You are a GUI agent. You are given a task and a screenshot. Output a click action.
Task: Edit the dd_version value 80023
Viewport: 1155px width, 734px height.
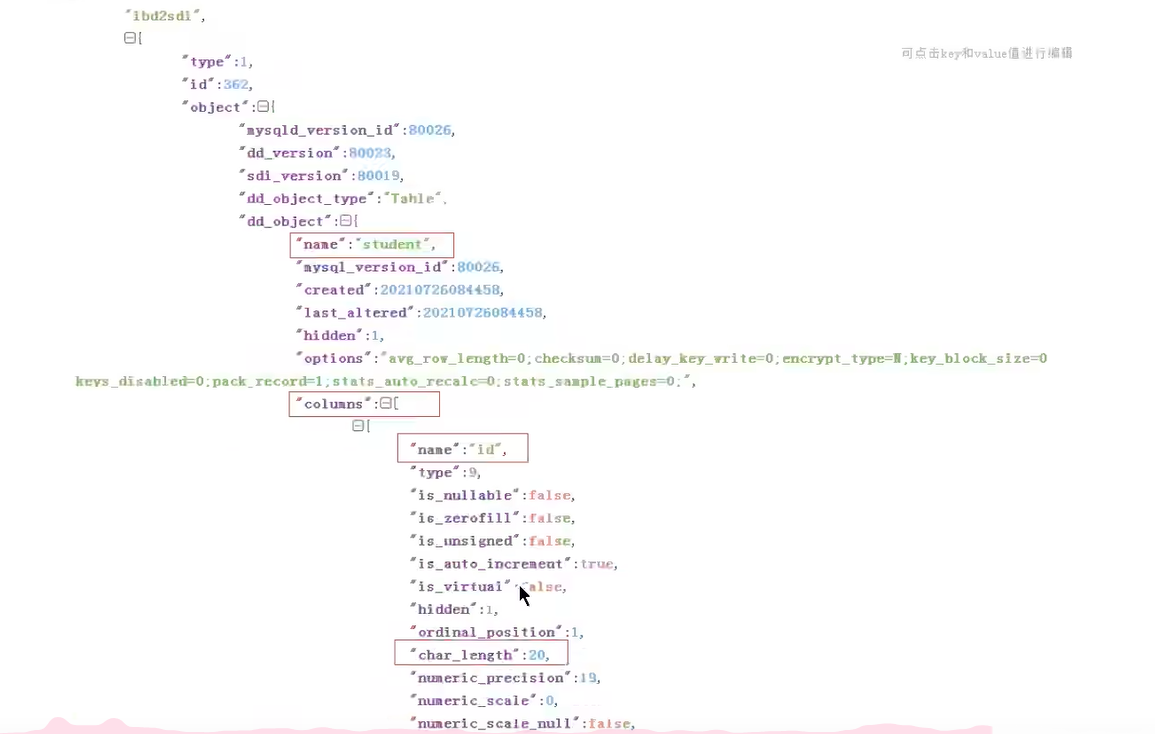(x=370, y=153)
